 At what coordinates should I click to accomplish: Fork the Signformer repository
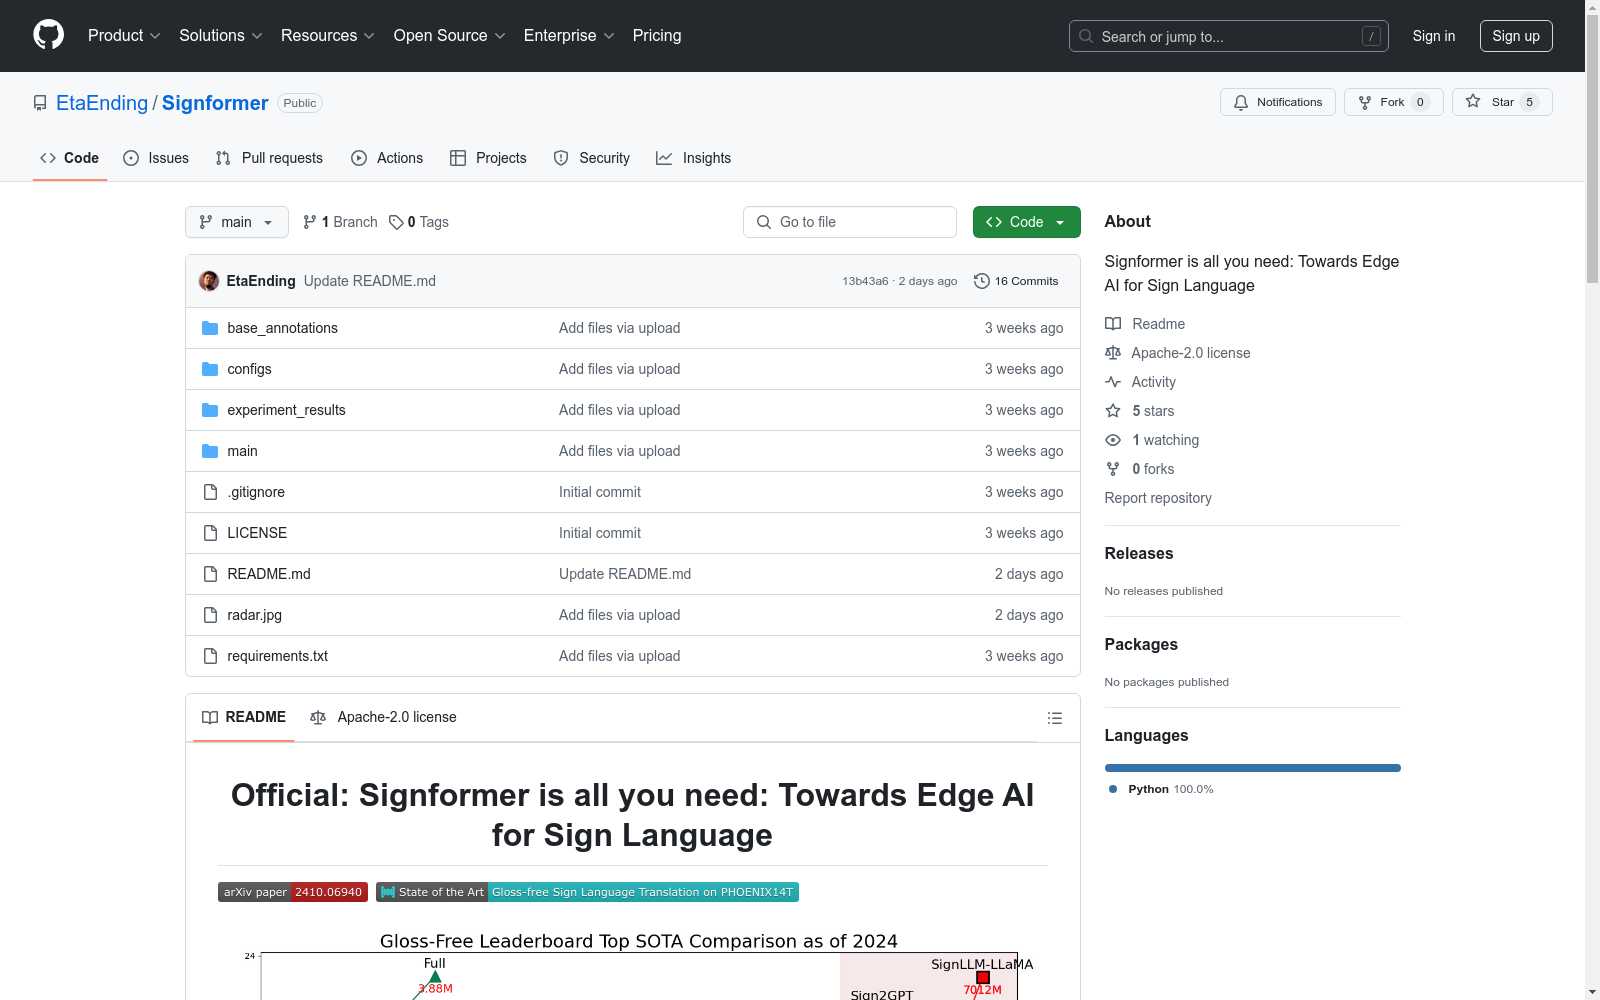pos(1393,102)
